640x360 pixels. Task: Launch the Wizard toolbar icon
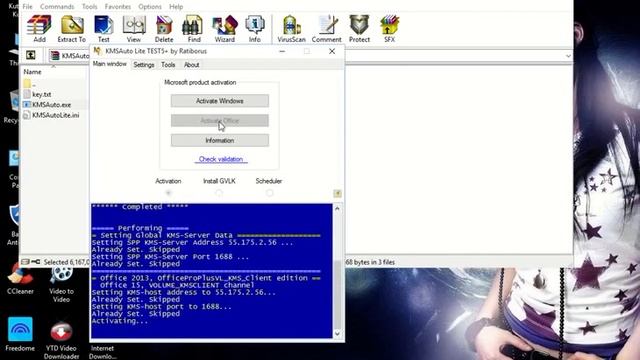point(224,29)
